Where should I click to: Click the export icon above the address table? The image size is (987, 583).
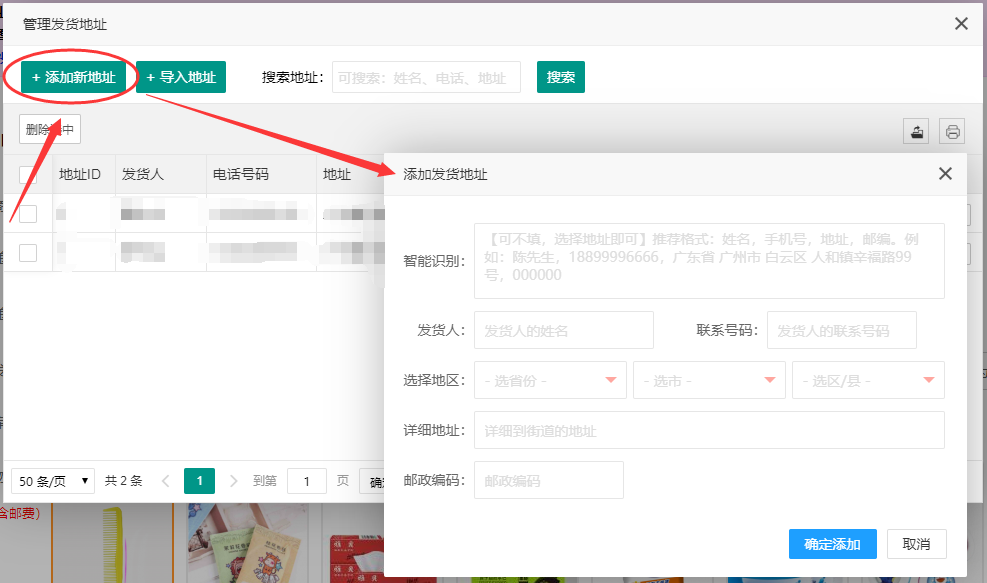click(x=916, y=131)
